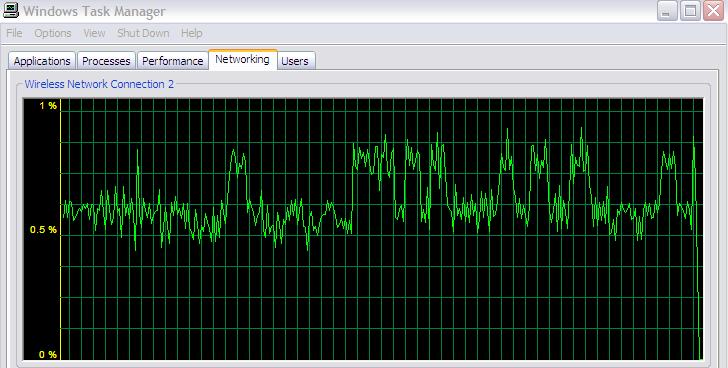Close the Windows Task Manager window
The height and width of the screenshot is (368, 728).
714,11
